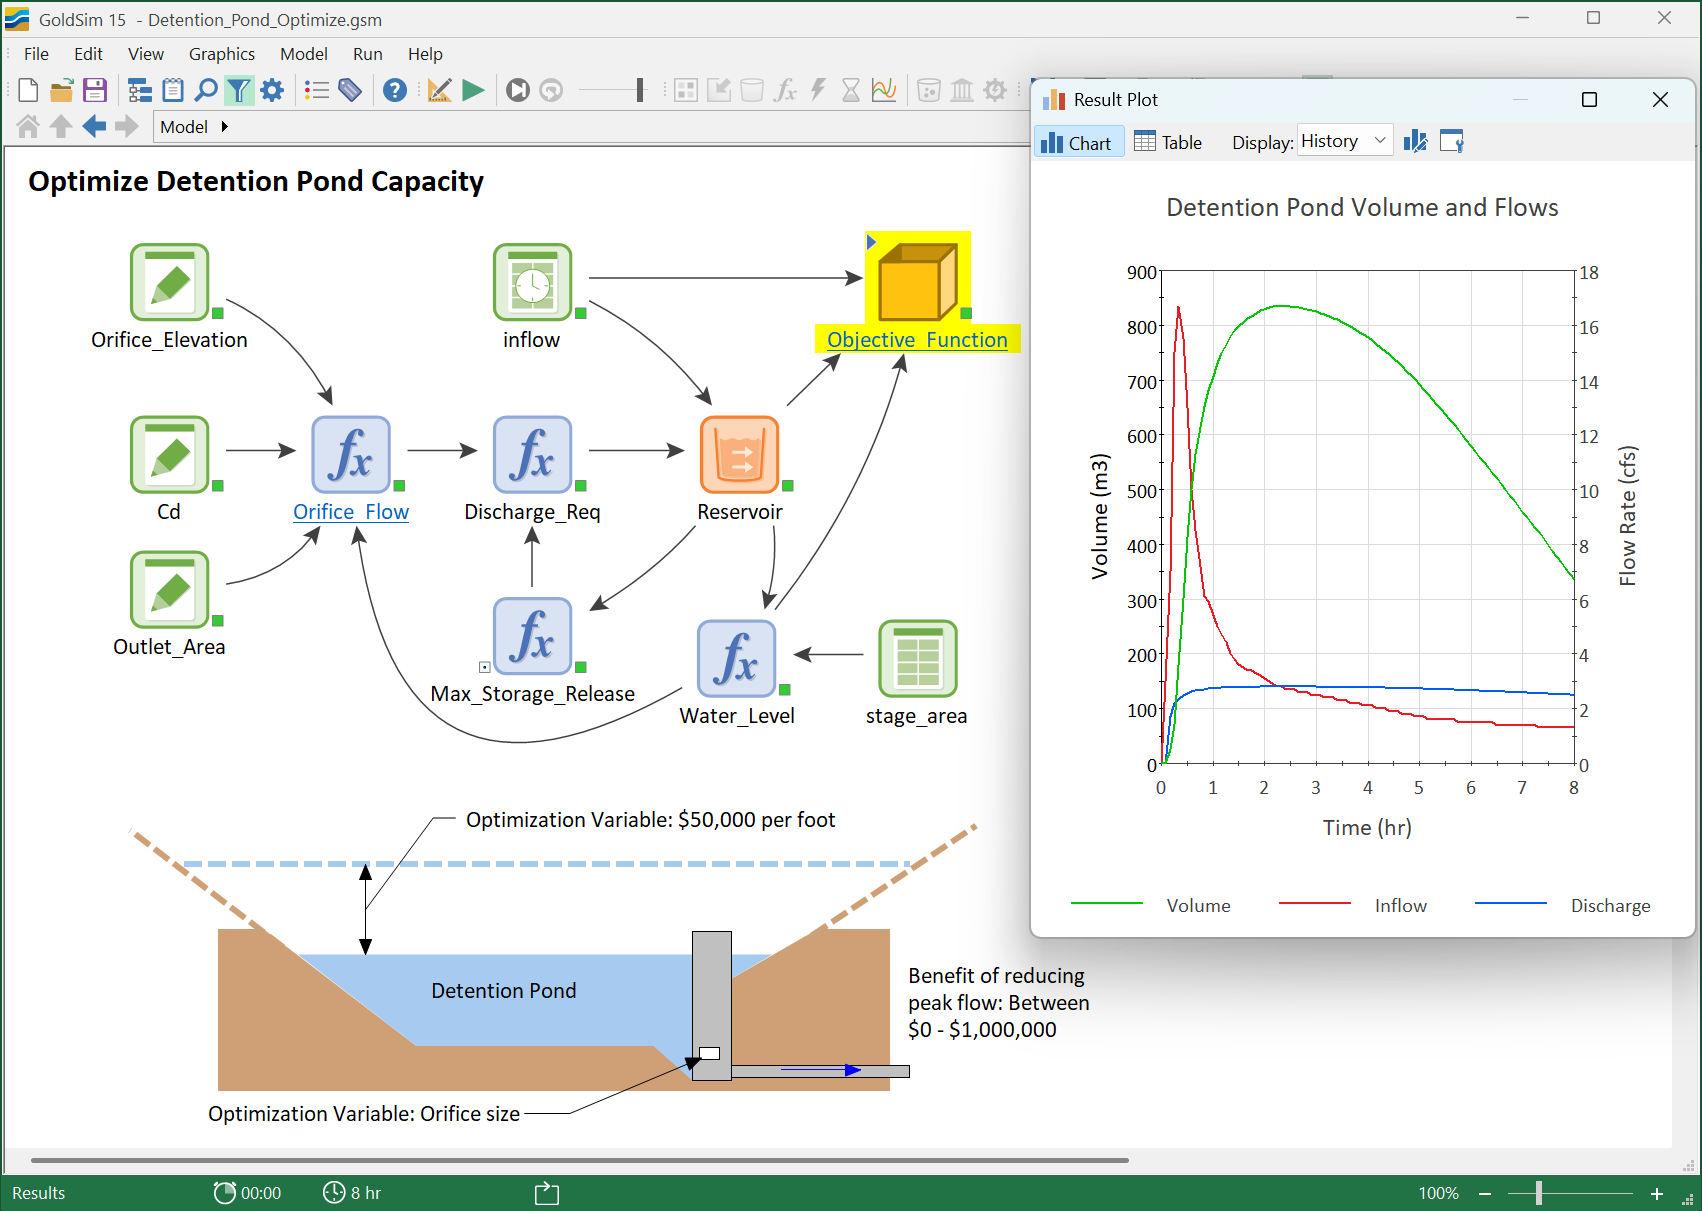
Task: Open the Run menu
Action: (367, 54)
